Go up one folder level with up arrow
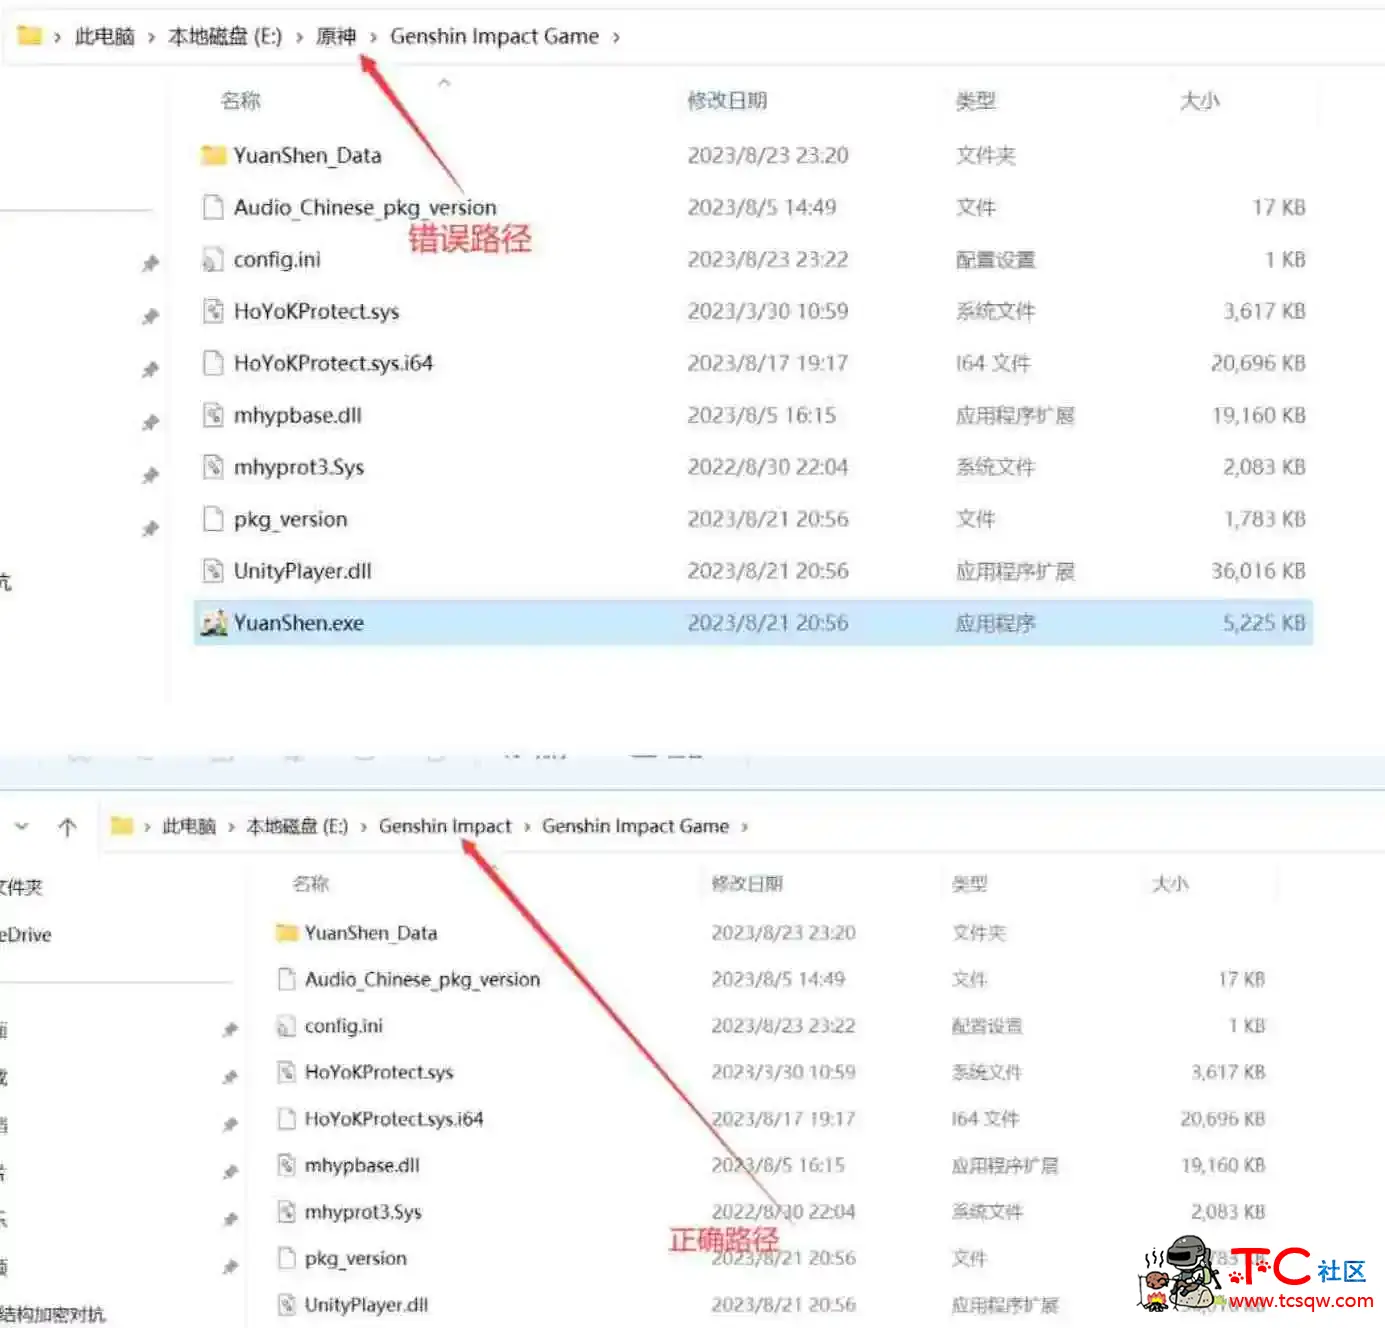1385x1328 pixels. click(x=67, y=827)
